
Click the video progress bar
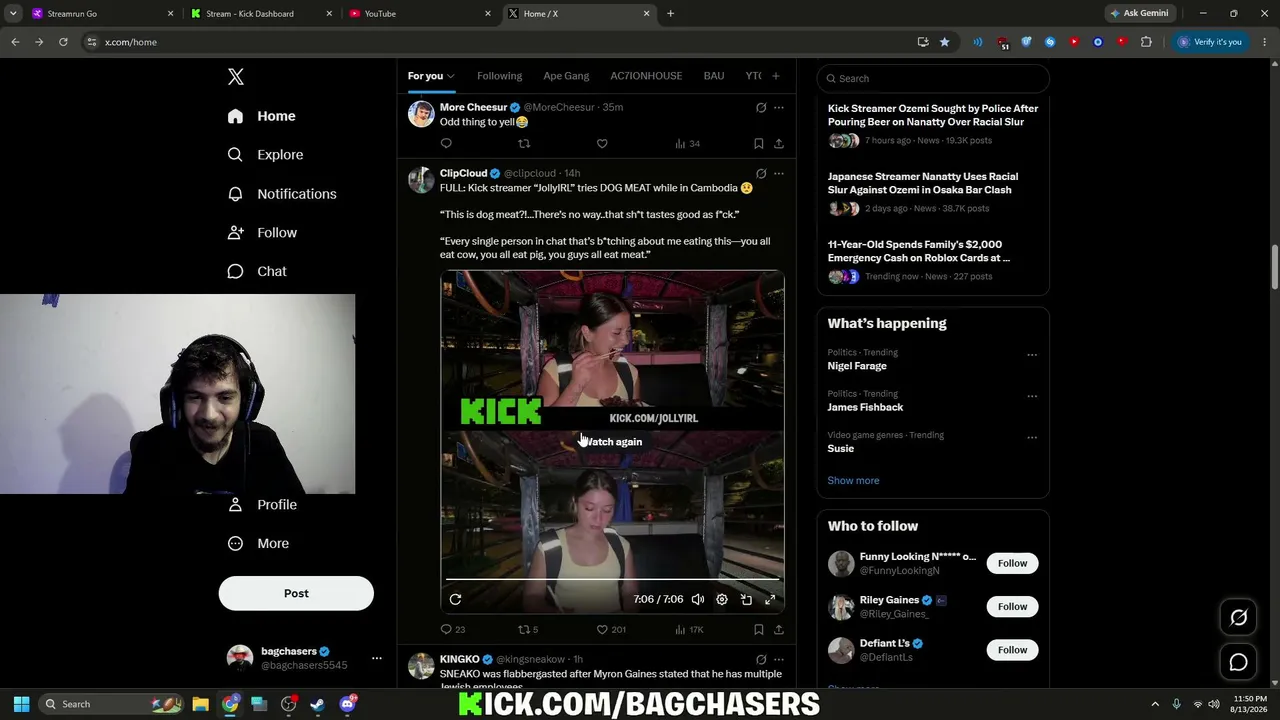click(x=612, y=579)
